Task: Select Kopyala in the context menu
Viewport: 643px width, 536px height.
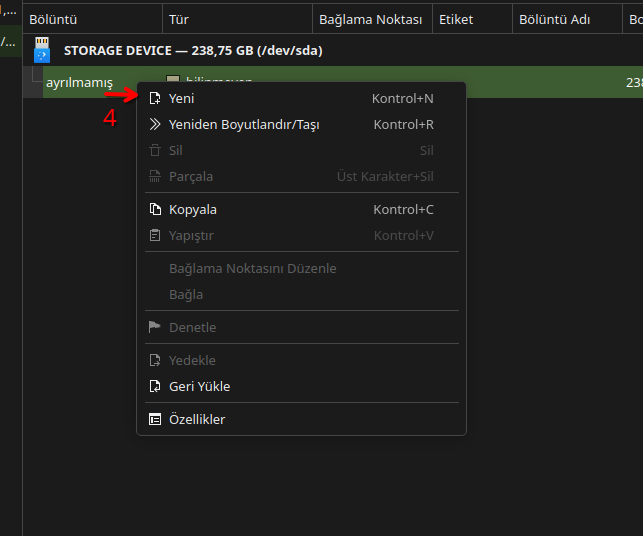Action: pos(193,209)
